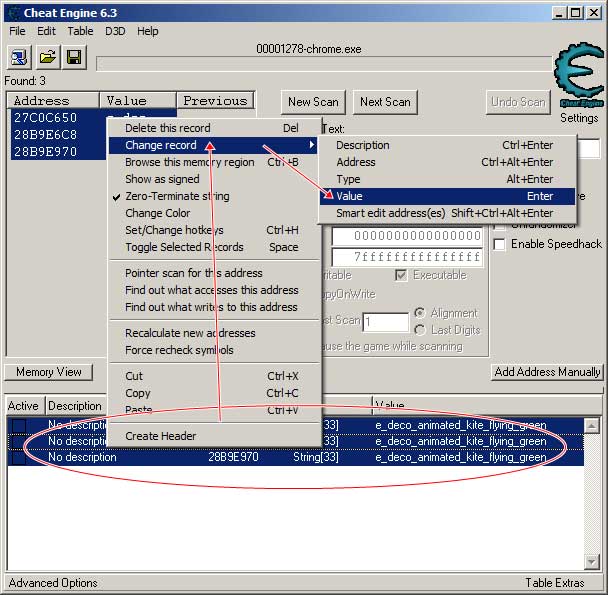The height and width of the screenshot is (595, 608).
Task: Select Description in Change record submenu
Action: pos(447,145)
